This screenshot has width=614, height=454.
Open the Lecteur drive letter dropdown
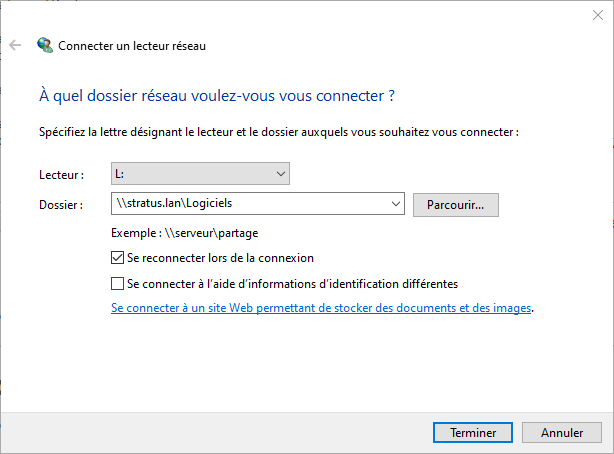point(280,174)
